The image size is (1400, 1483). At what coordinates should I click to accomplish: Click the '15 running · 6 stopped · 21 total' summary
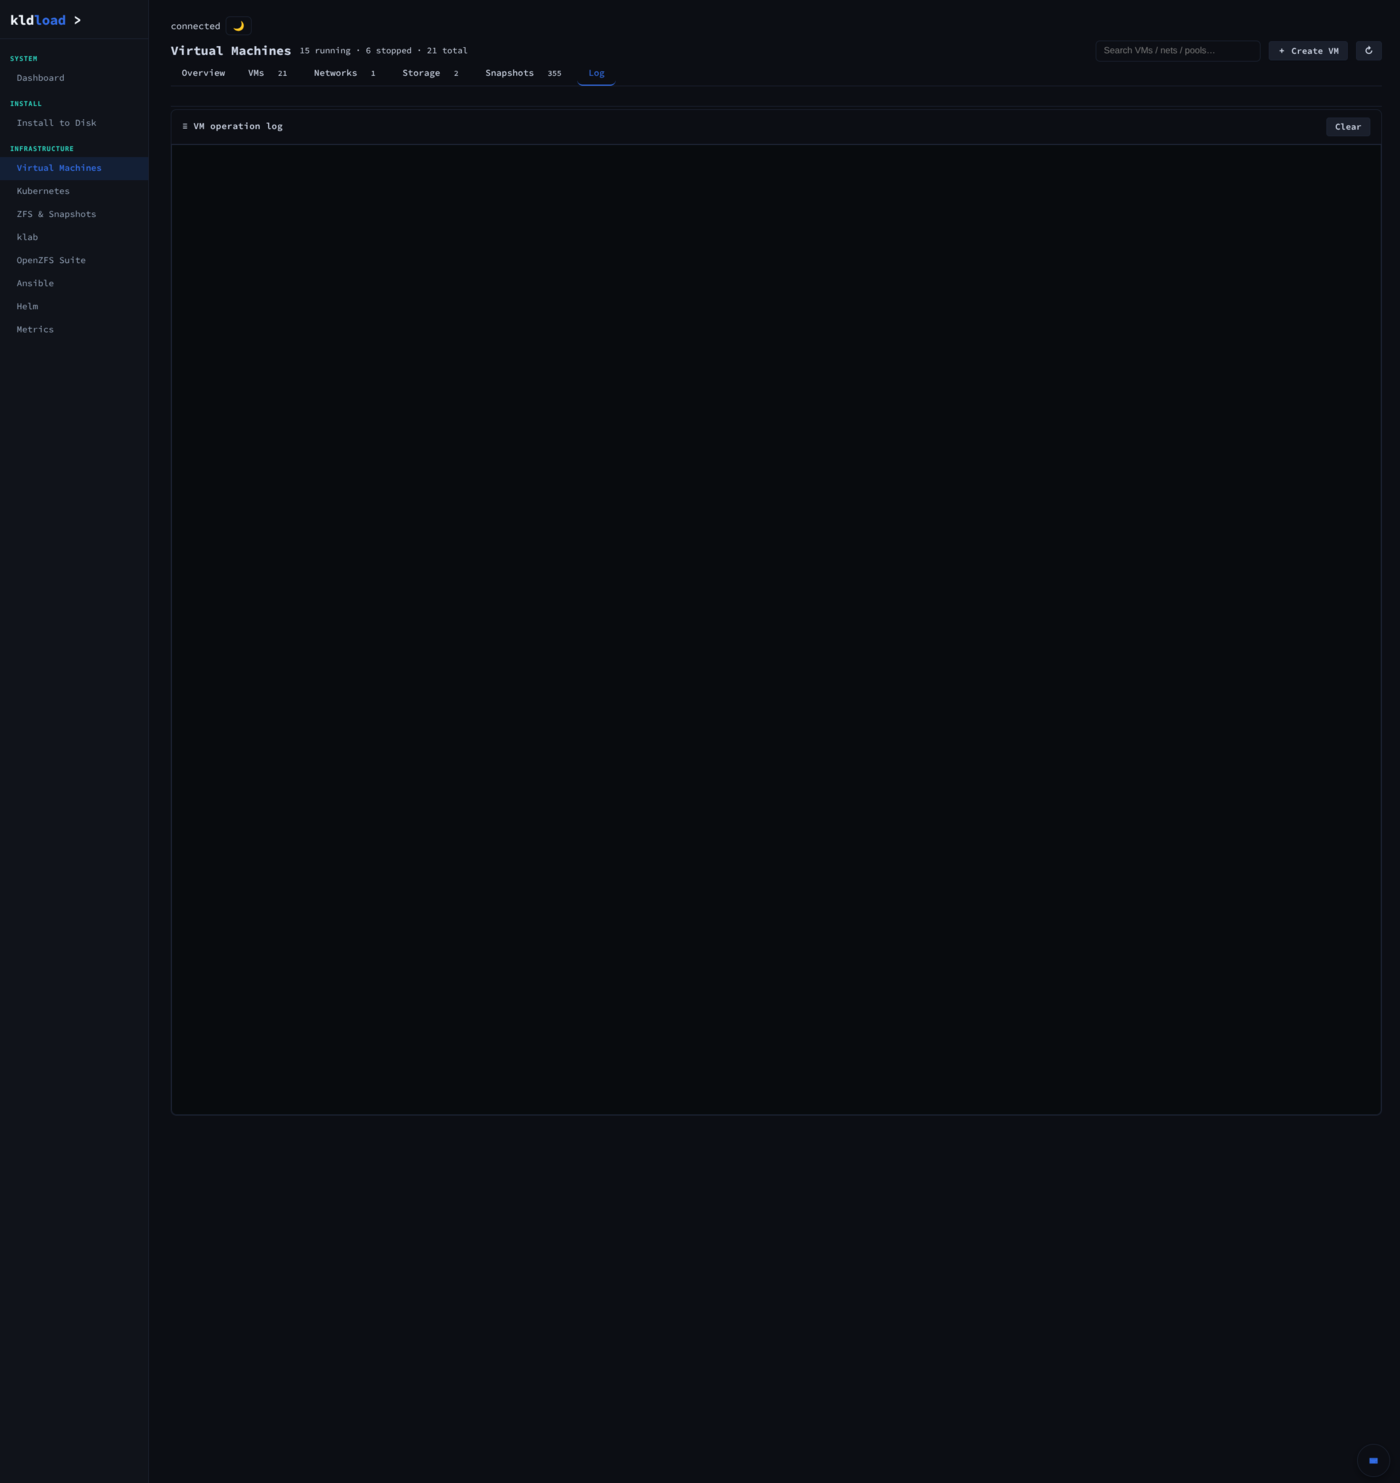click(x=383, y=51)
